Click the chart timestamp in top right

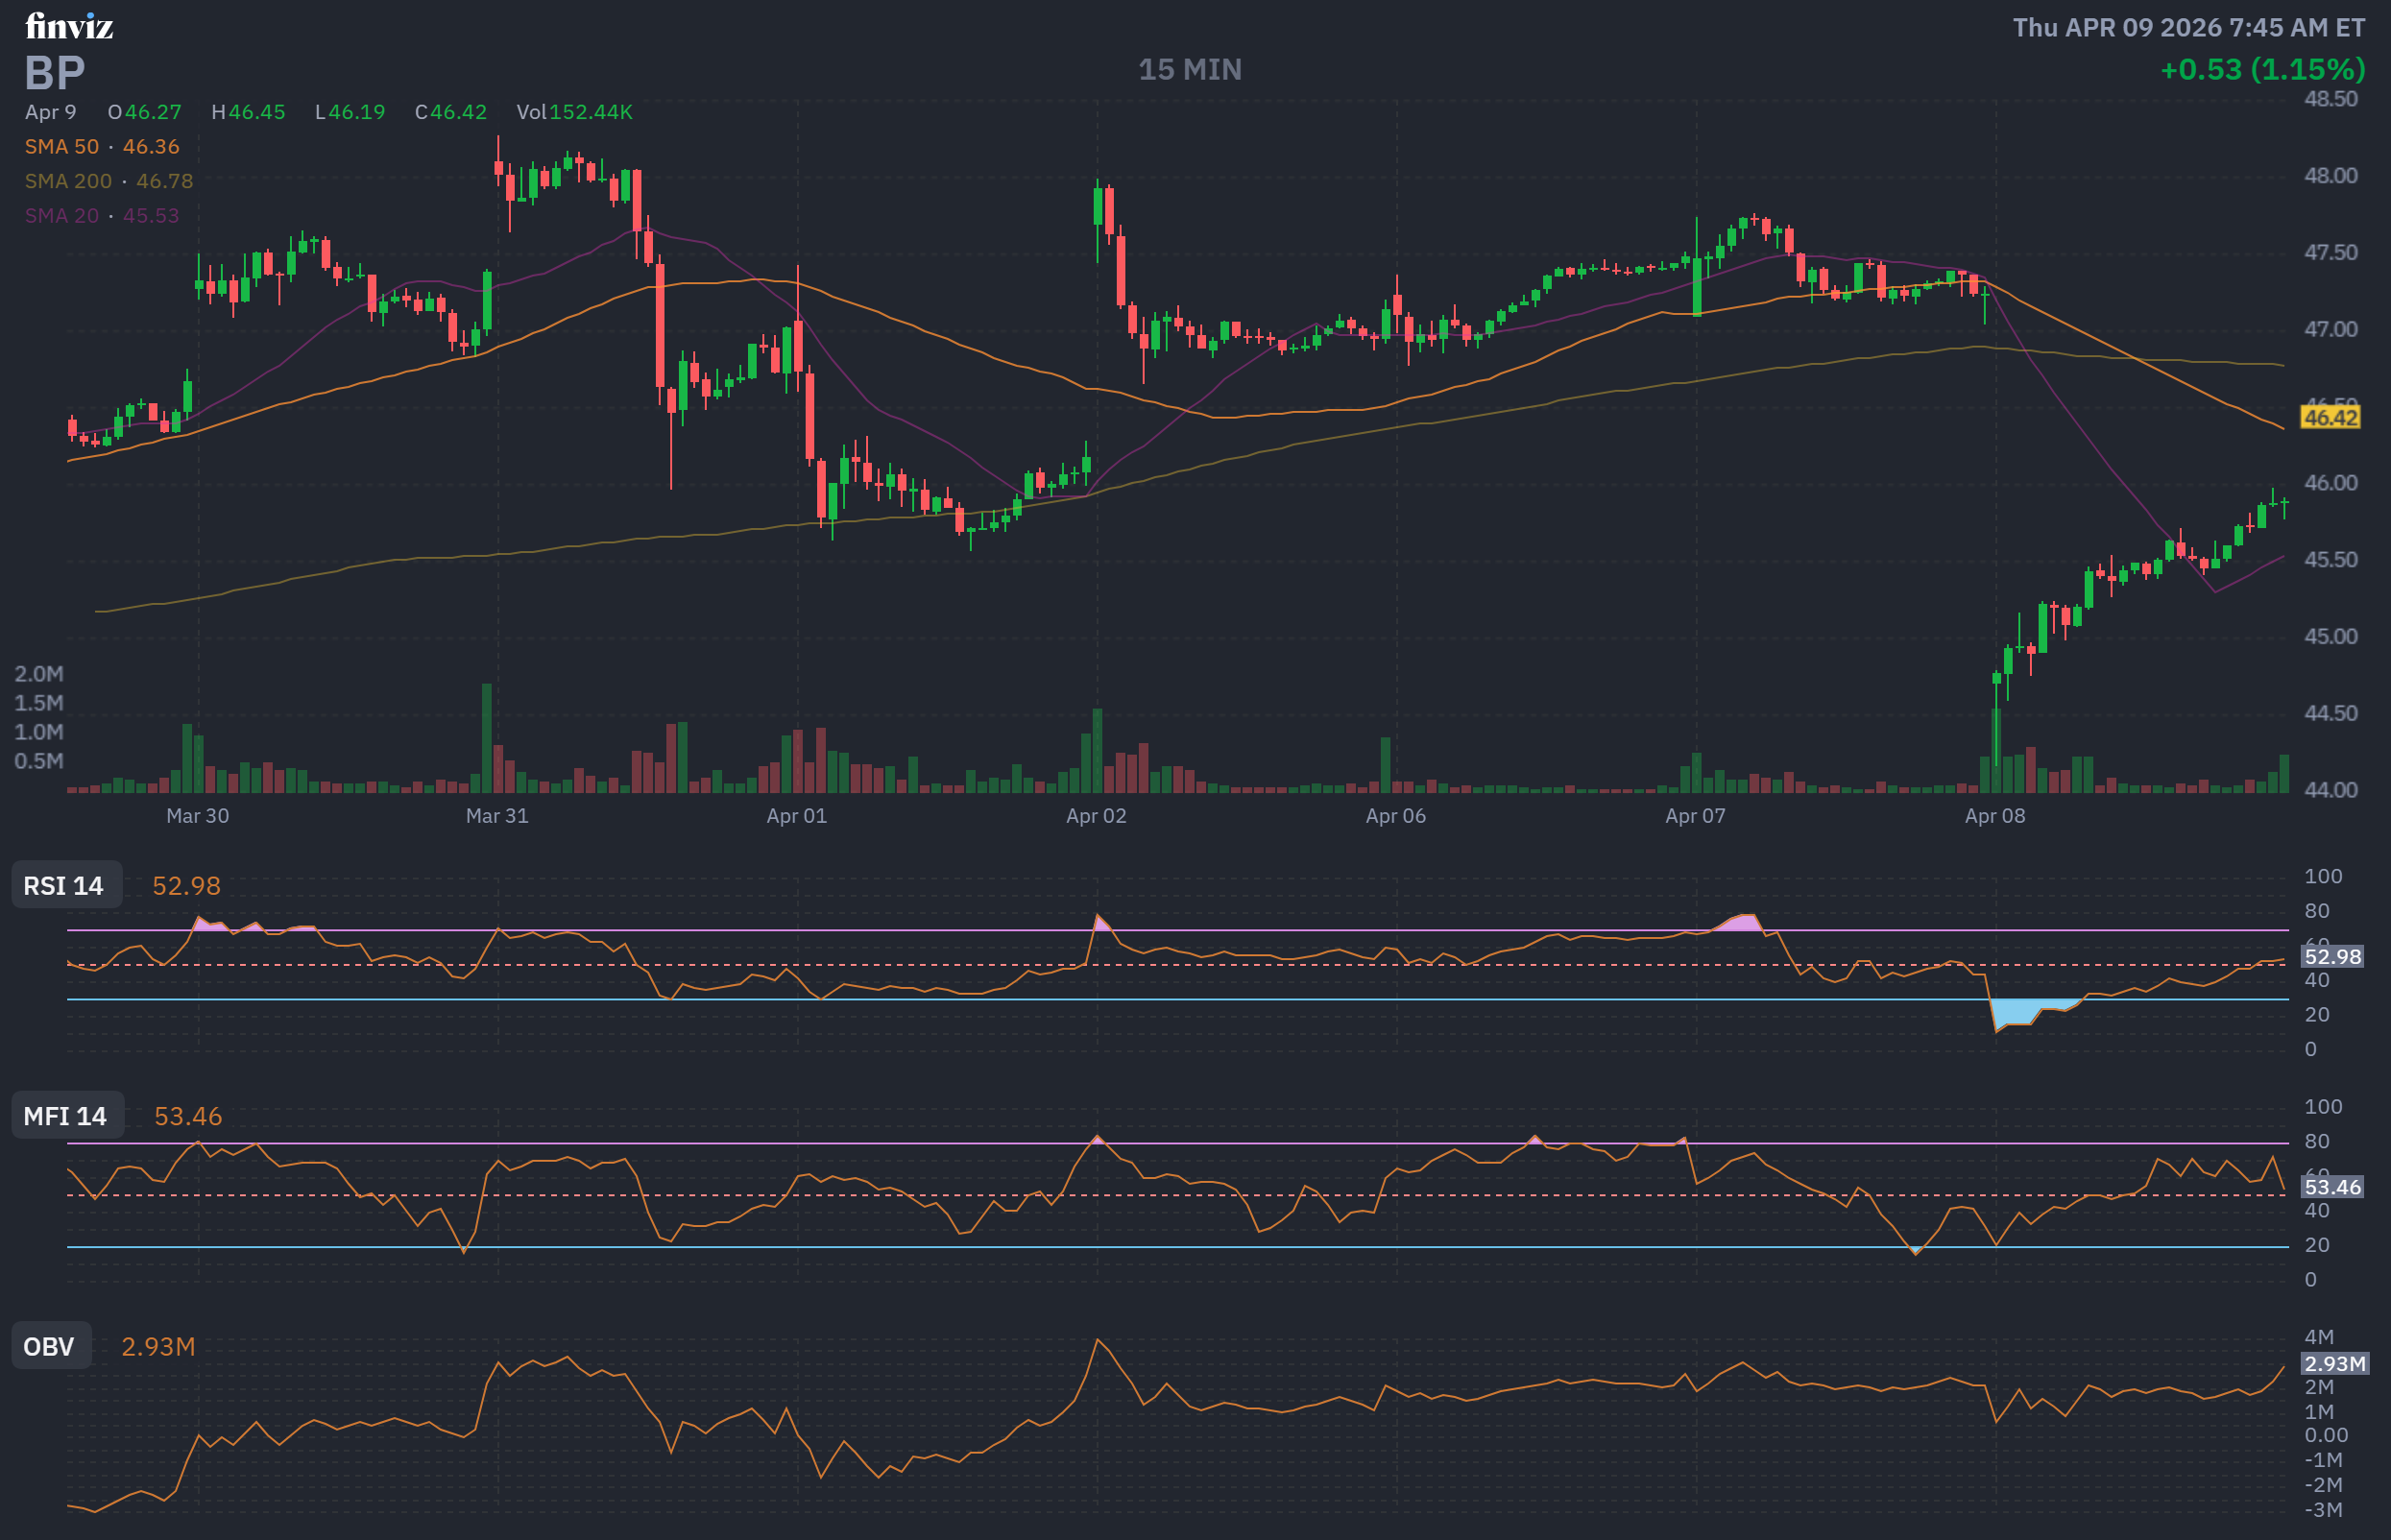[x=2188, y=28]
